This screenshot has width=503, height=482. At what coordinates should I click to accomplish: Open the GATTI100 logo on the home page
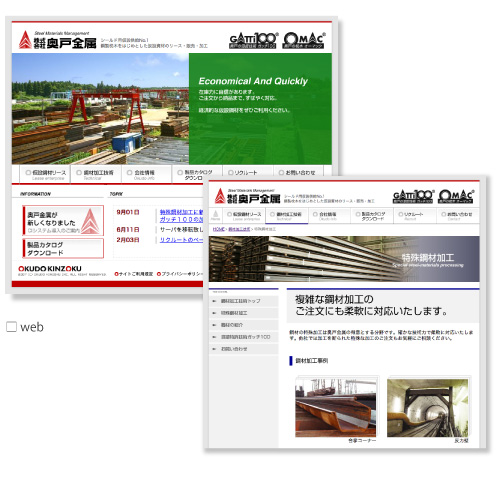pyautogui.click(x=253, y=41)
